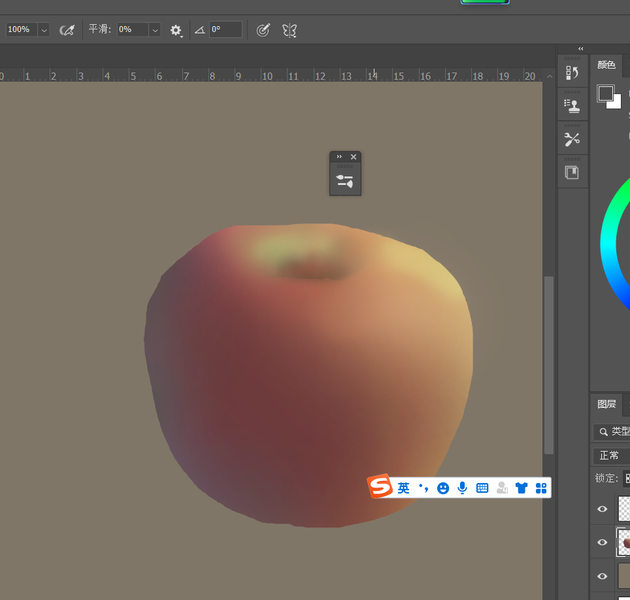Open the 100% opacity dropdown arrow
630x600 pixels.
tap(44, 30)
